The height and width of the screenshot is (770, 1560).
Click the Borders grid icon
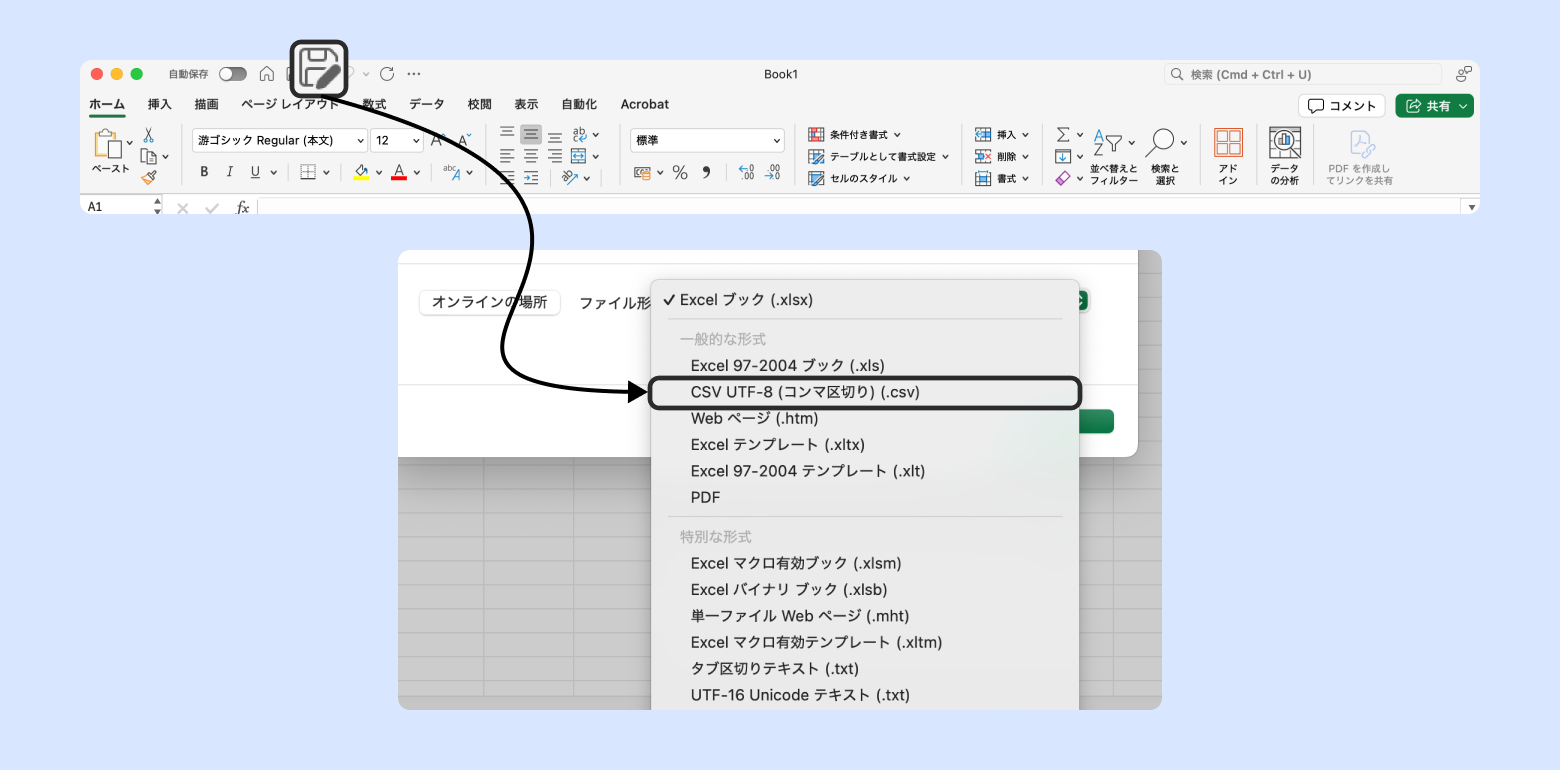pyautogui.click(x=308, y=172)
